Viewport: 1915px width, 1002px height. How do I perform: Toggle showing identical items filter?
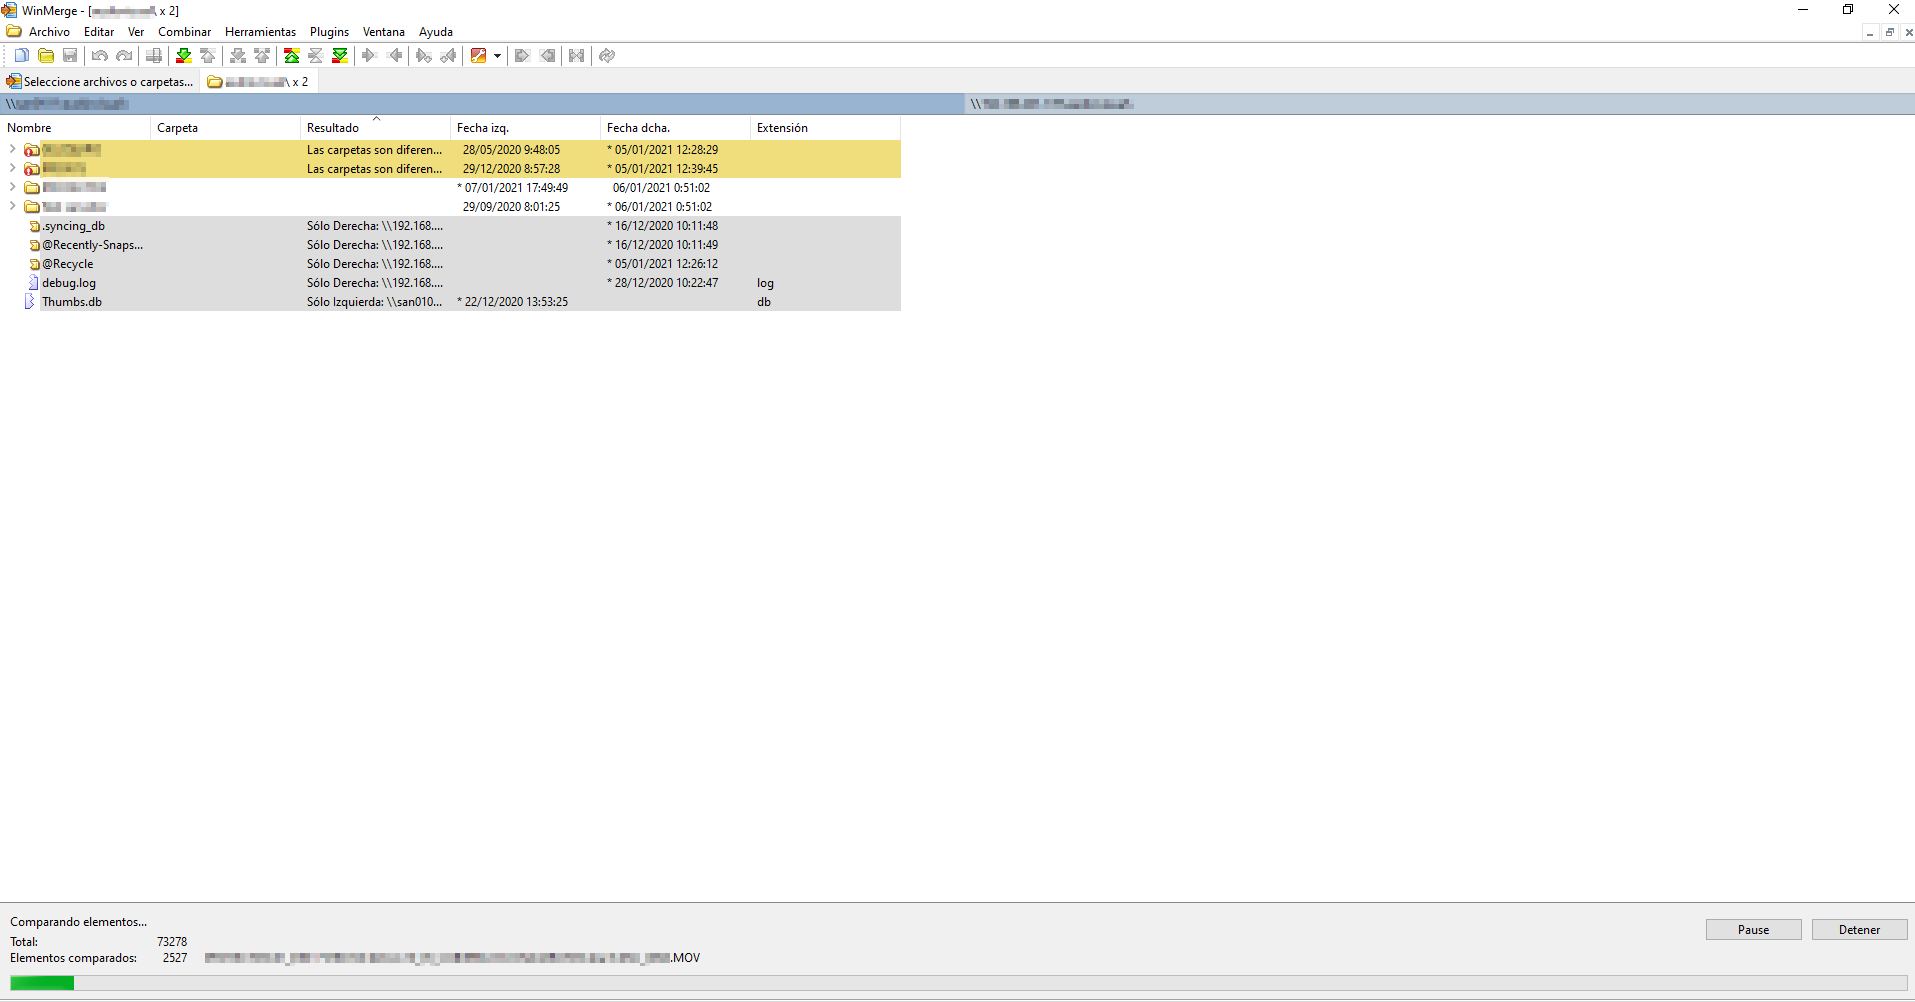click(x=315, y=55)
